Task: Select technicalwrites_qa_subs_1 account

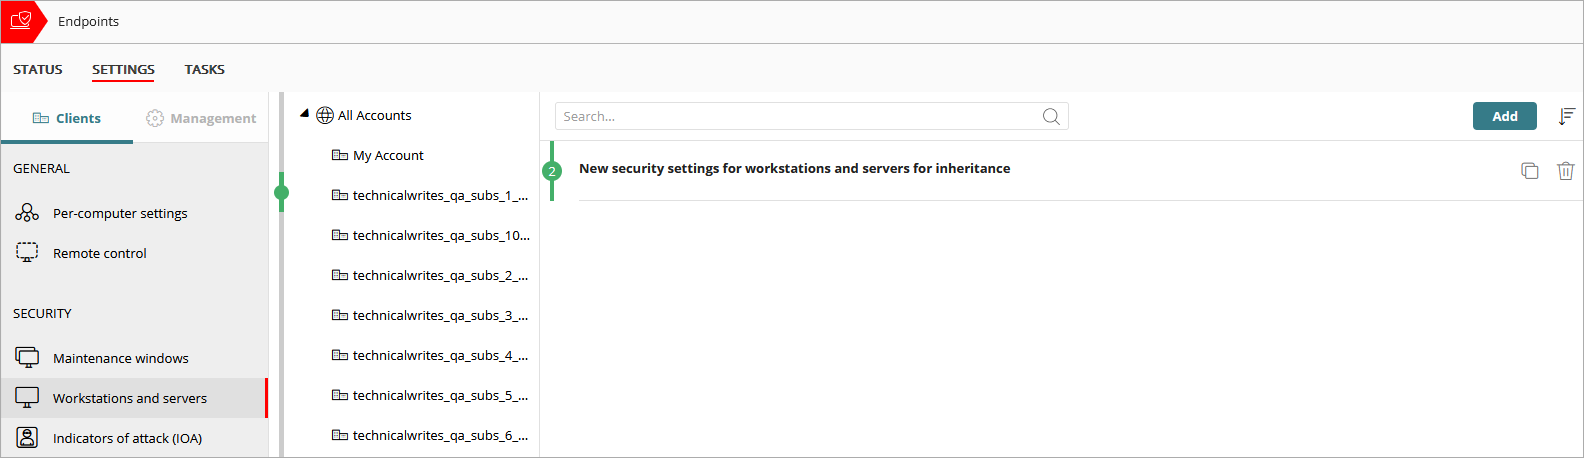Action: tap(440, 195)
